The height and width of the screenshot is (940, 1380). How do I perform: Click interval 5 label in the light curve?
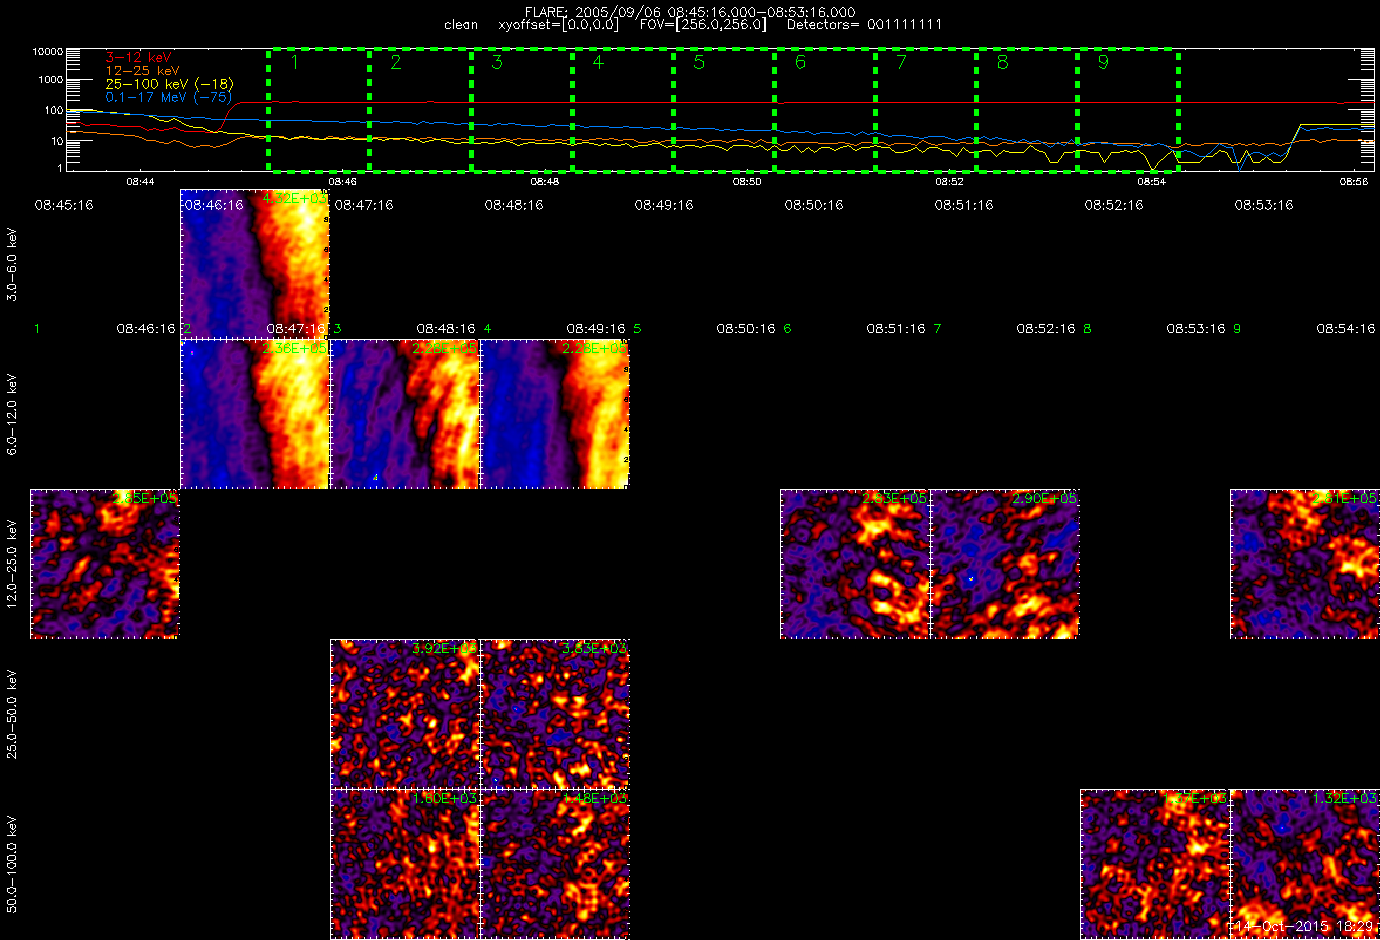(x=699, y=62)
